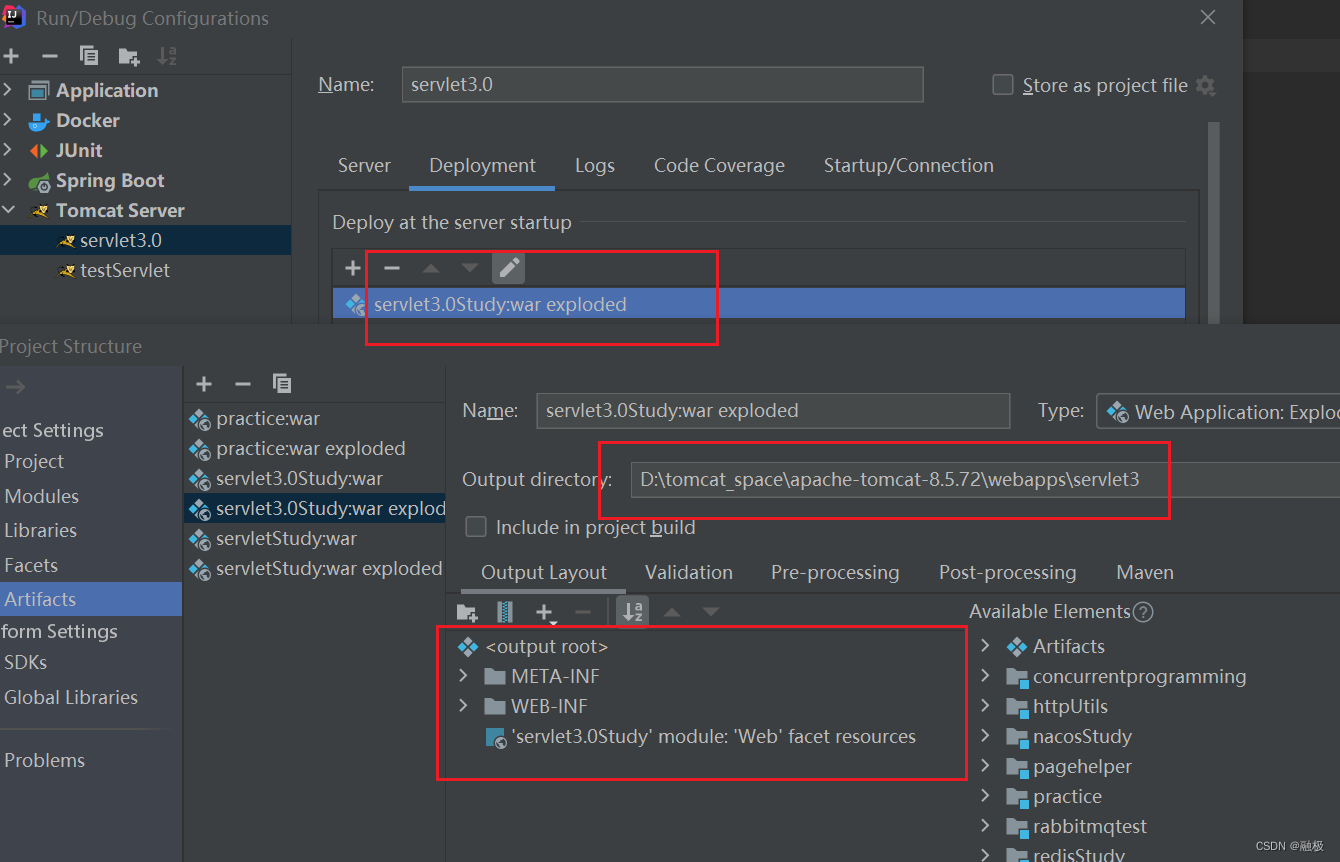This screenshot has width=1340, height=862.
Task: Click the edit pencil icon in deployment toolbar
Action: coord(509,268)
